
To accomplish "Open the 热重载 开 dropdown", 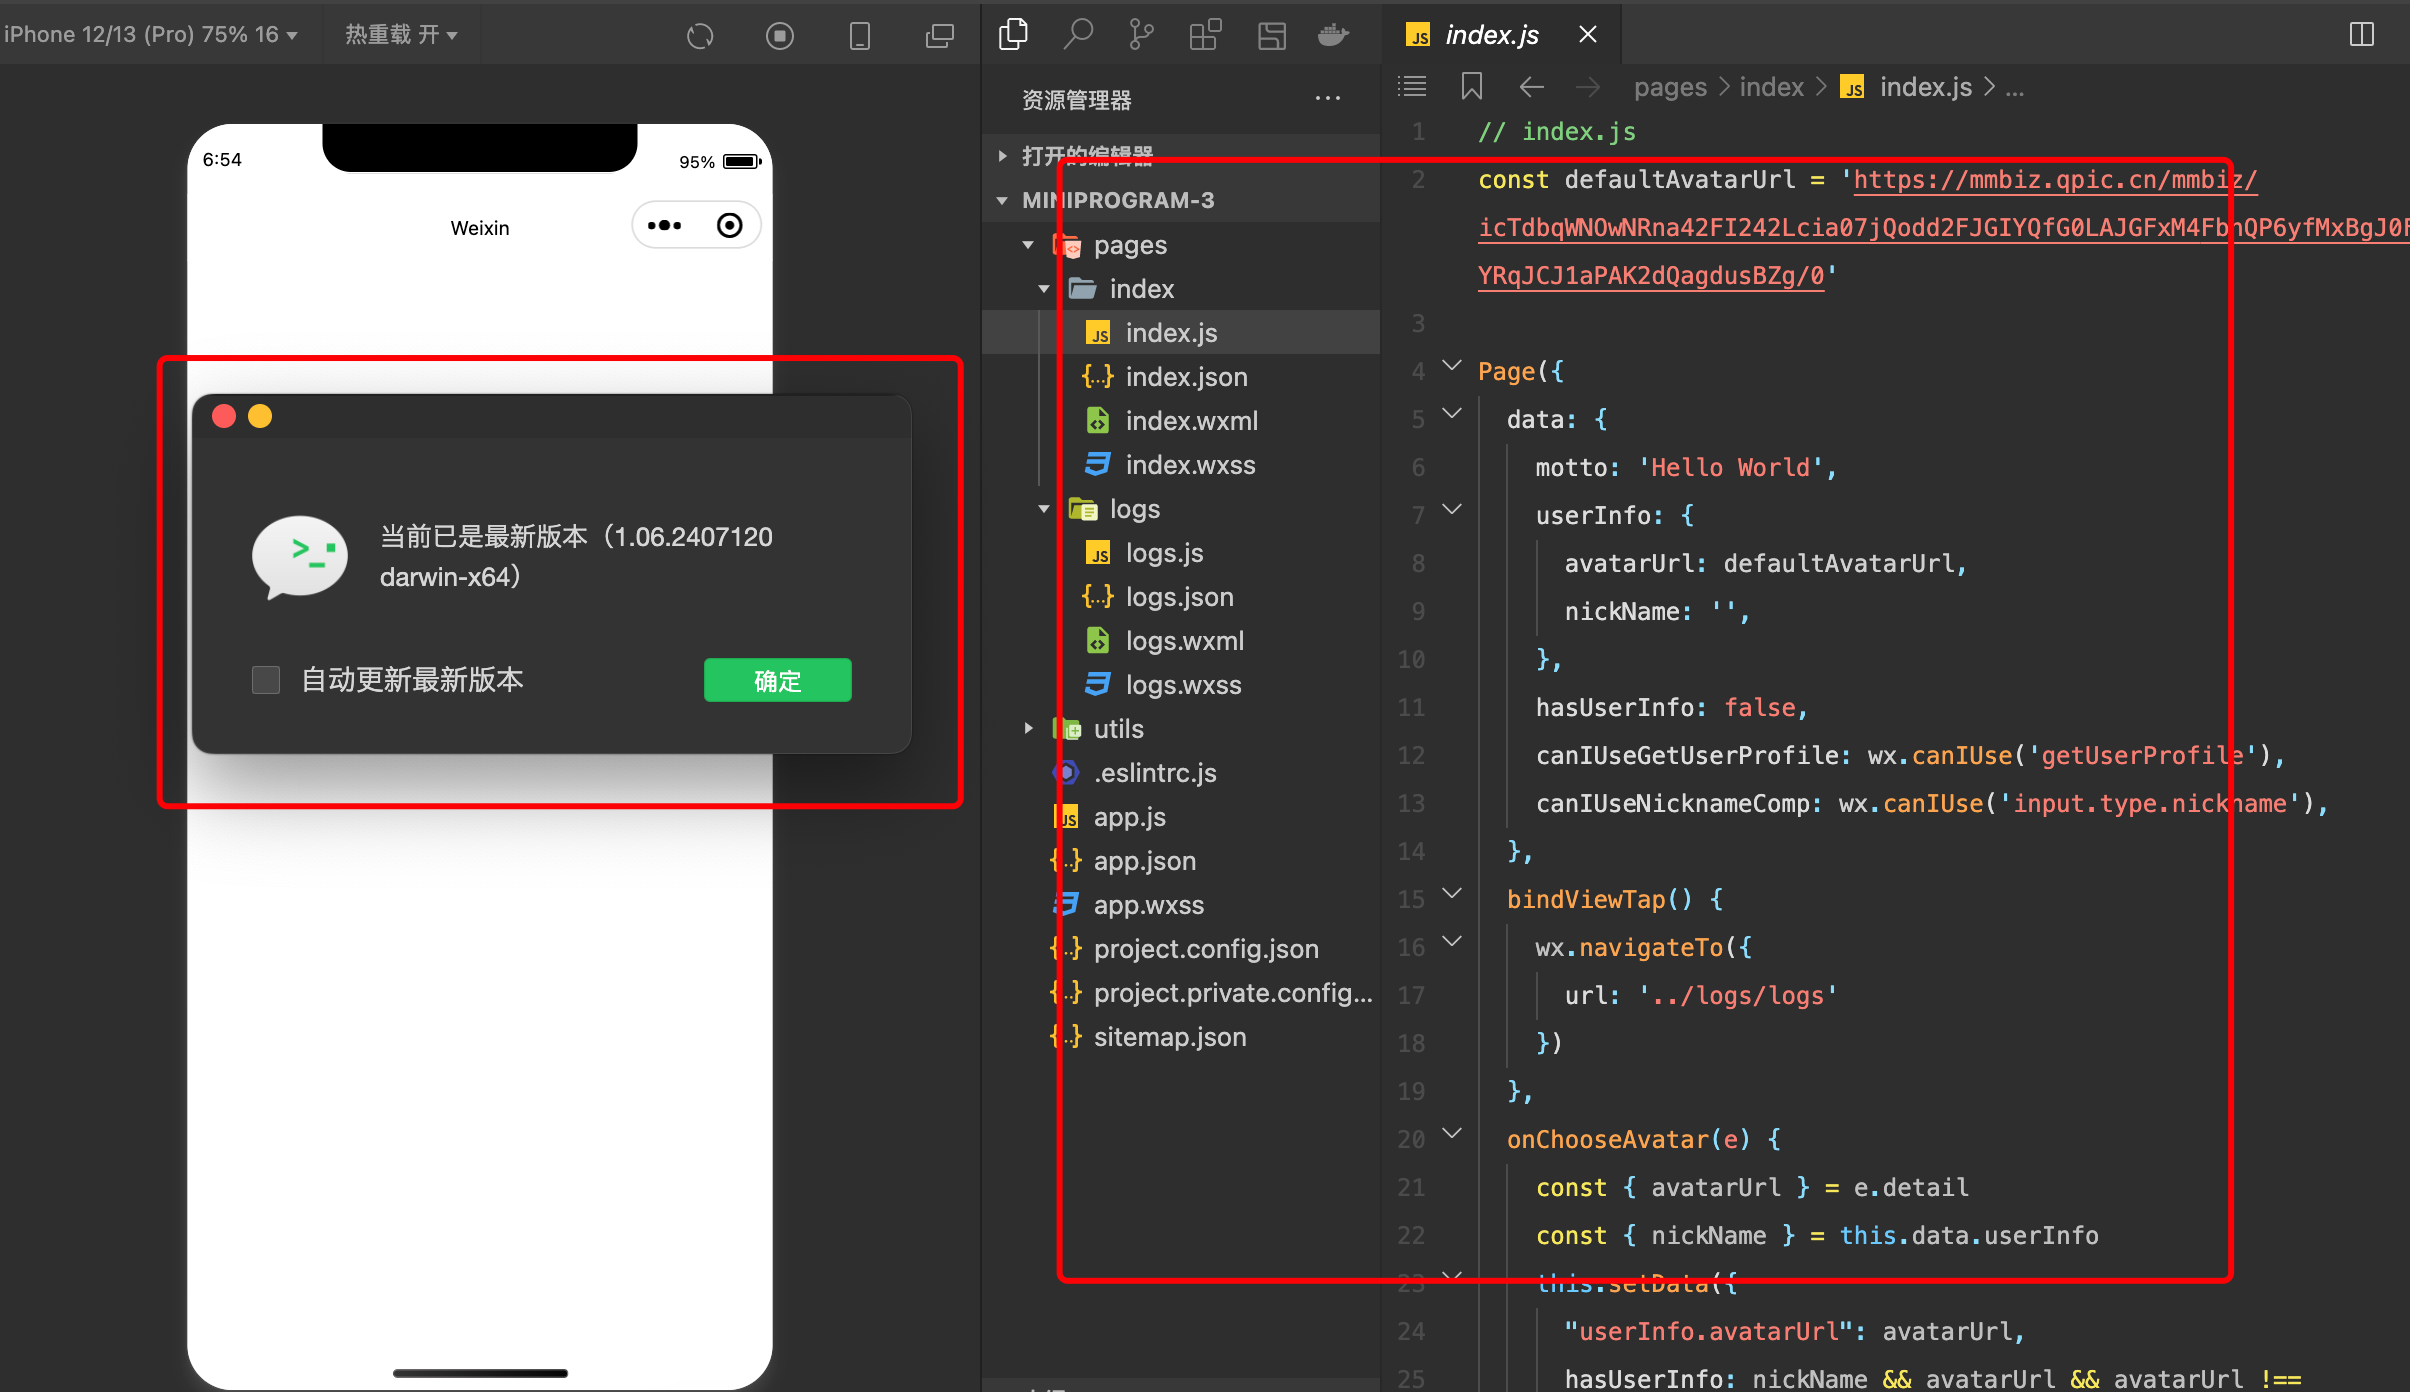I will (x=401, y=35).
